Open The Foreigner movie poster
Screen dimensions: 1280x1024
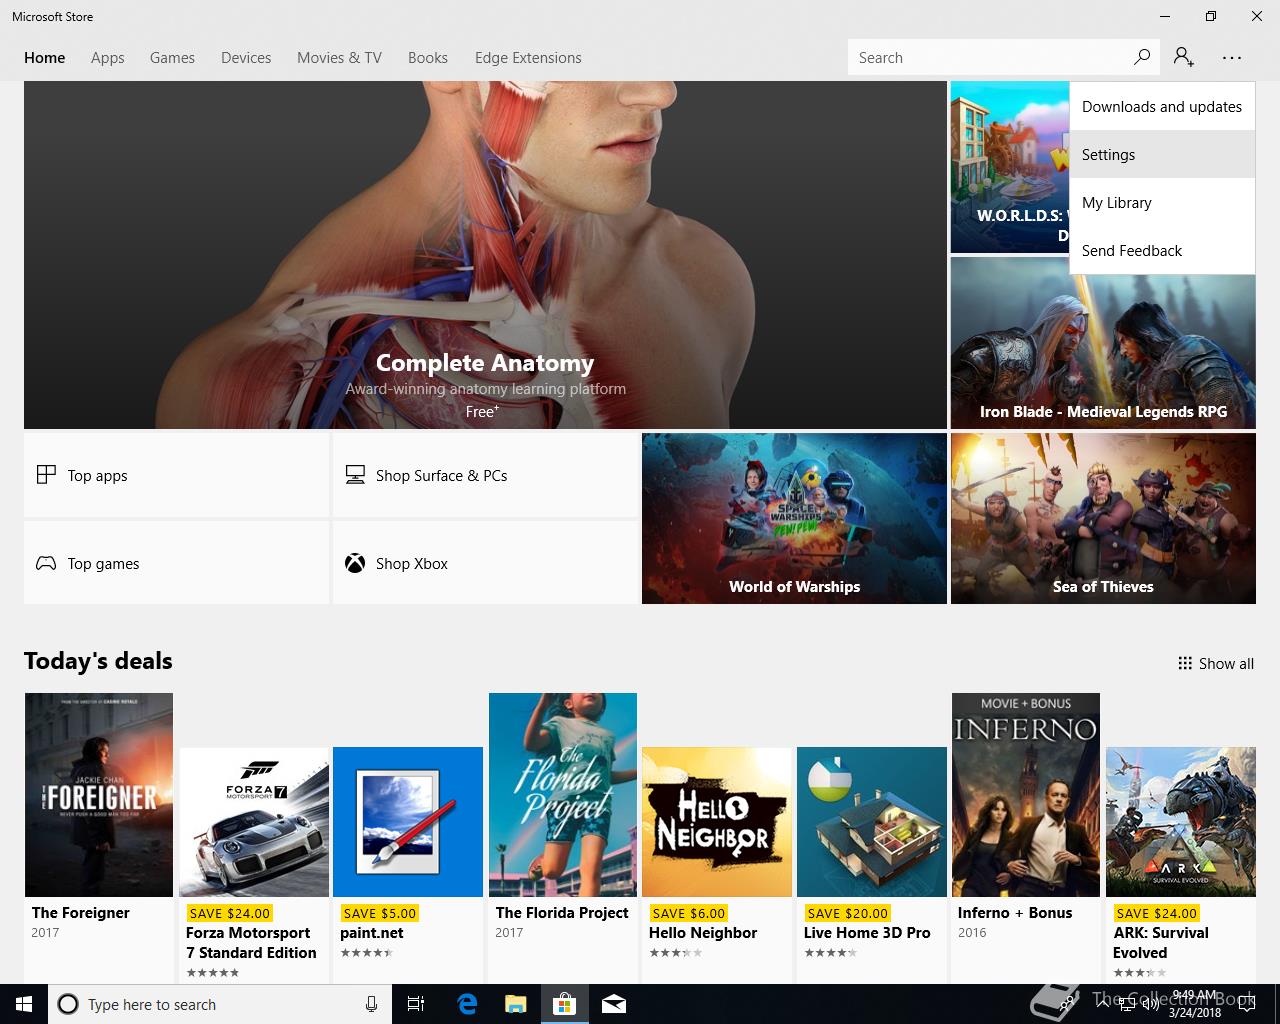99,795
